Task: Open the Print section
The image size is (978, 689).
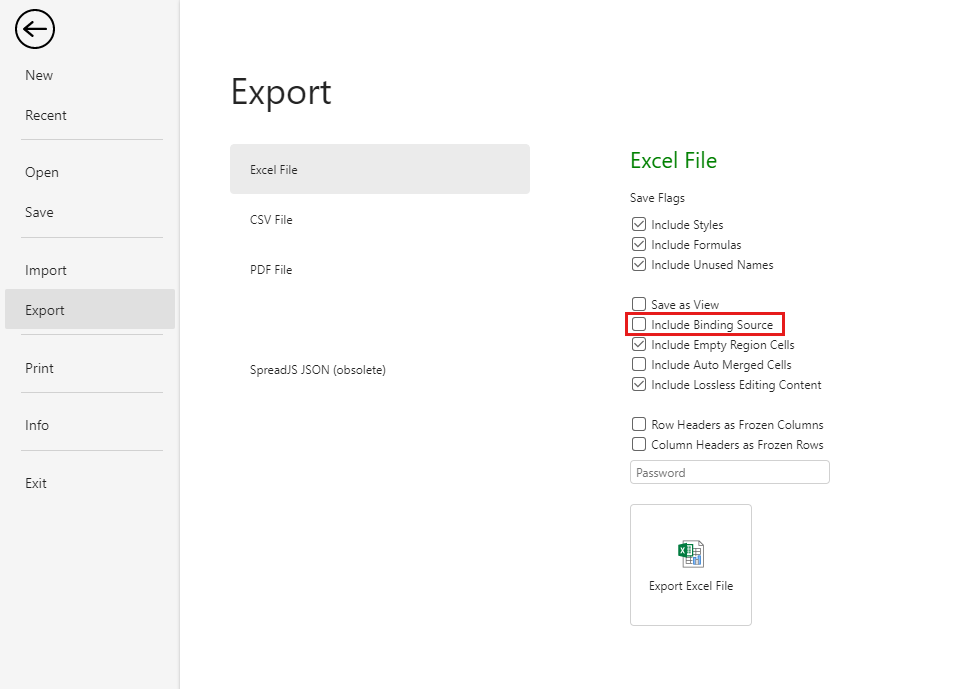Action: [x=90, y=368]
